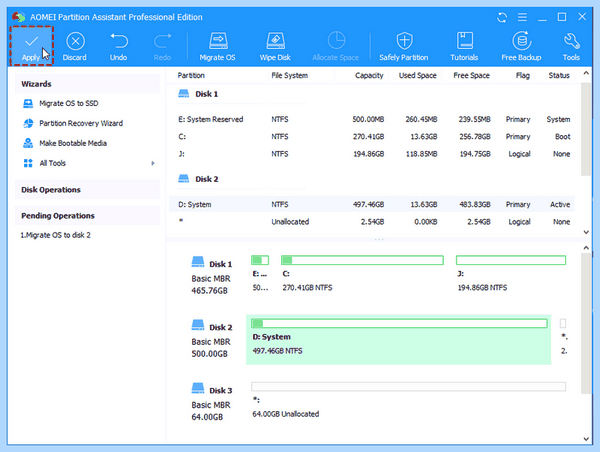Open Partition Recovery Wizard
Viewport: 600px width, 452px height.
pos(73,123)
